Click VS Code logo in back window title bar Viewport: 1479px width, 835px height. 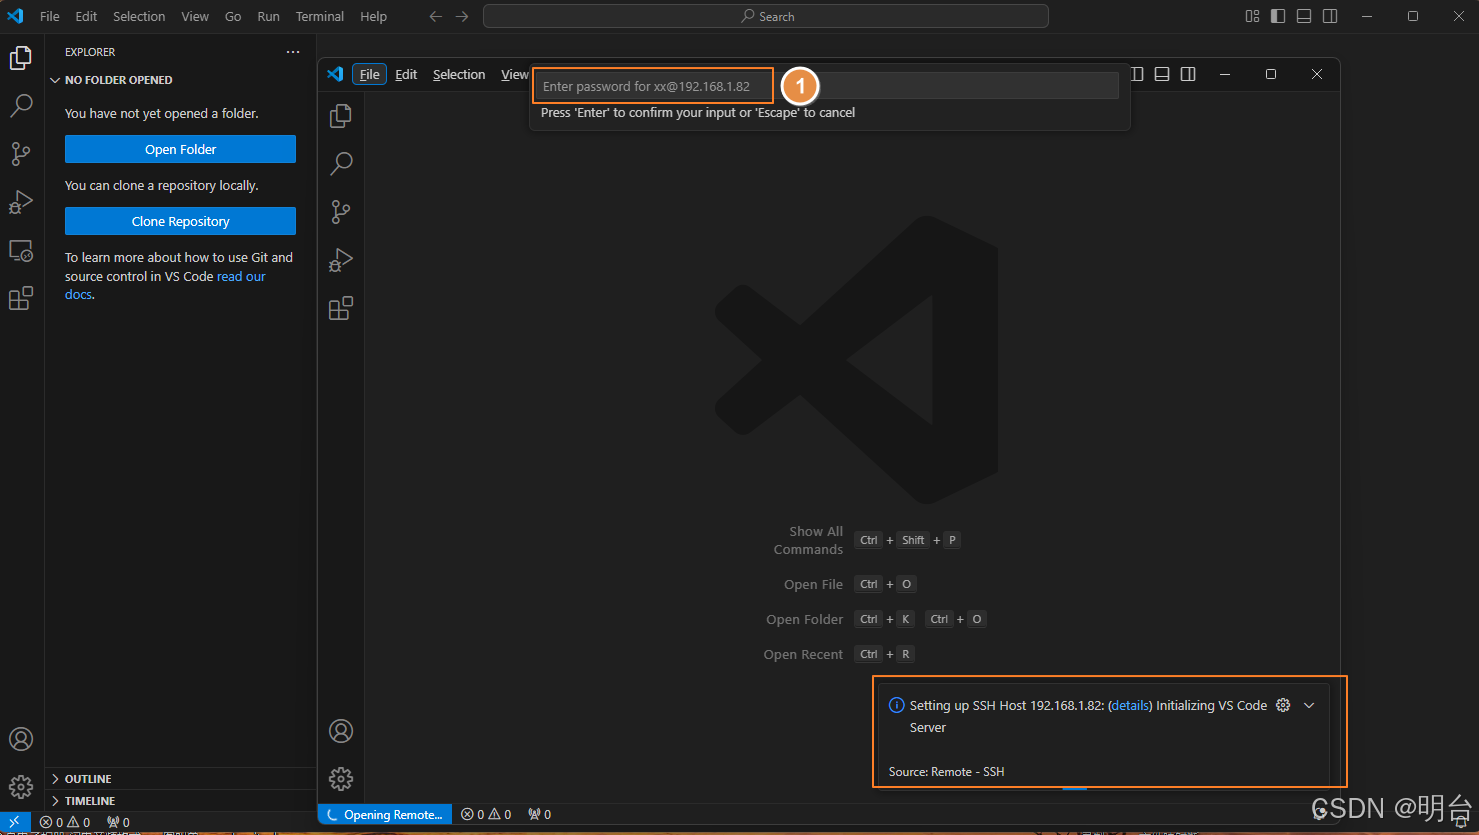(x=16, y=16)
